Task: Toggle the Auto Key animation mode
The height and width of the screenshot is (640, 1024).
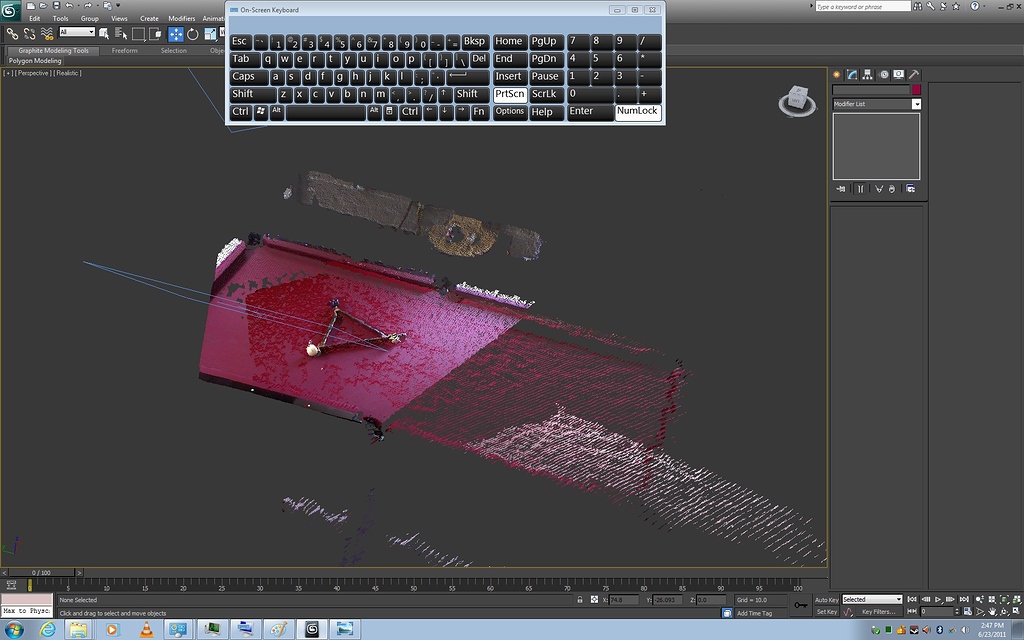Action: [x=826, y=600]
